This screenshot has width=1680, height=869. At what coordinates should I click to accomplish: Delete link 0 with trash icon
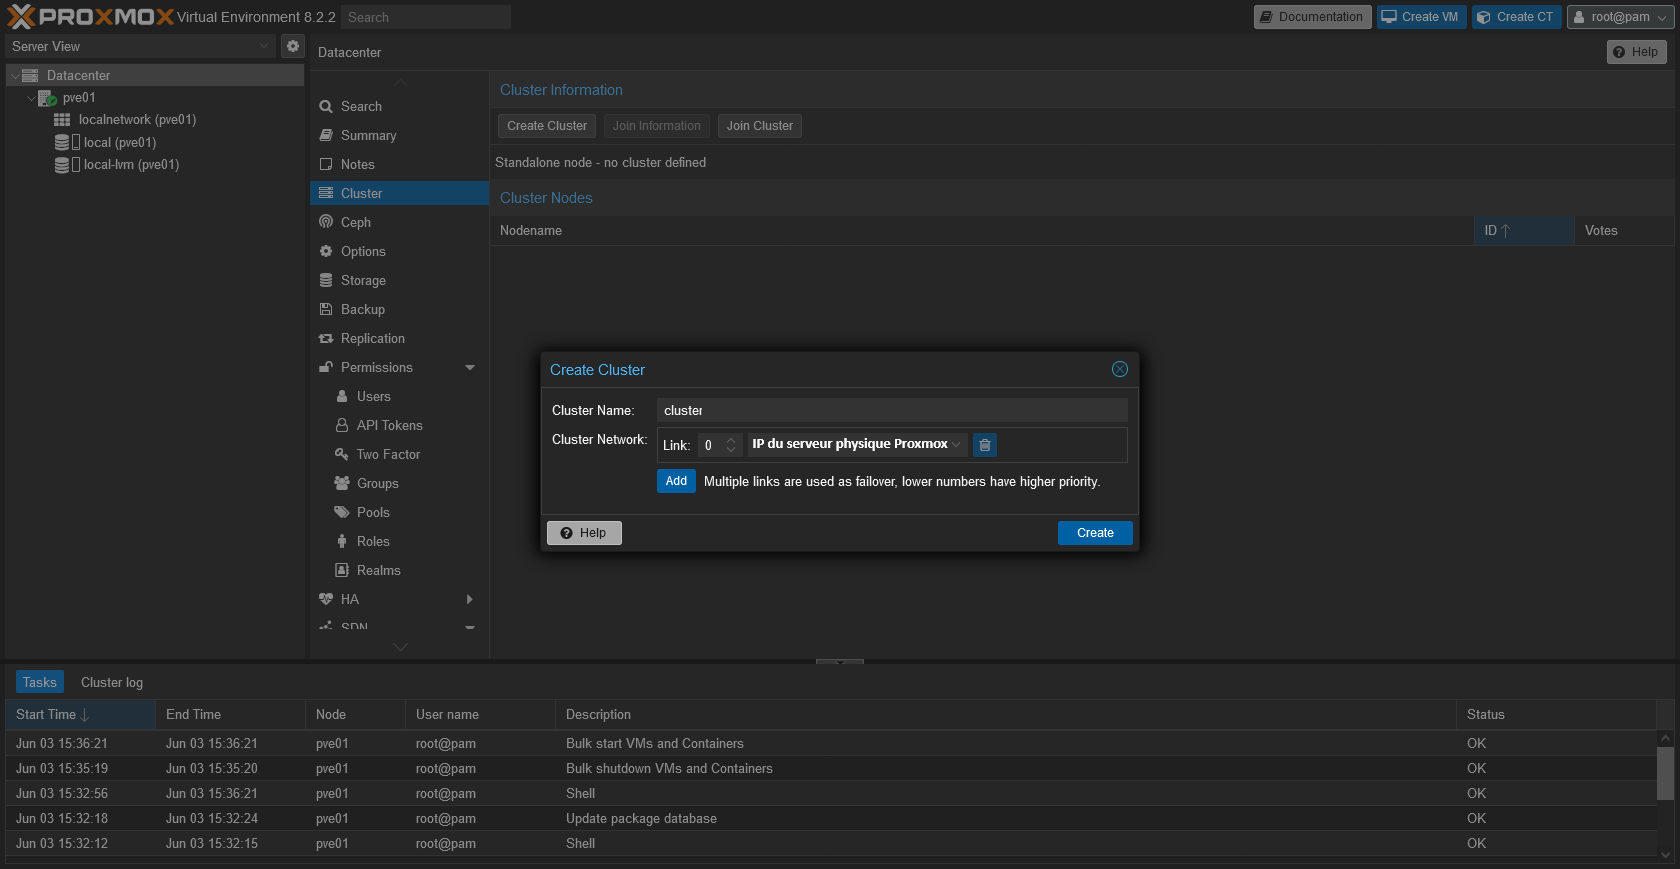pos(985,445)
